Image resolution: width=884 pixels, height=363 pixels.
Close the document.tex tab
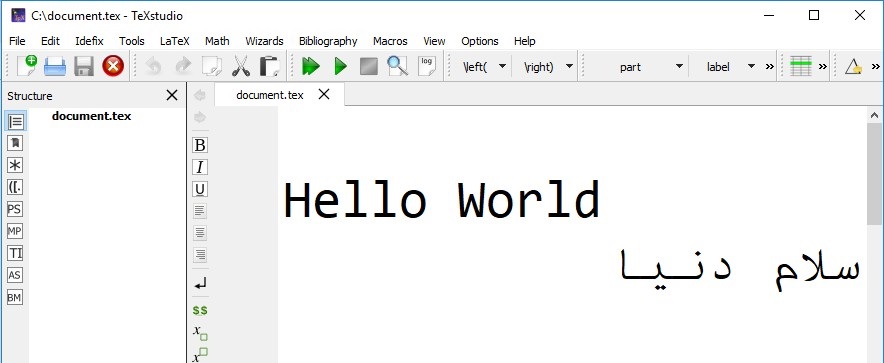coord(324,95)
